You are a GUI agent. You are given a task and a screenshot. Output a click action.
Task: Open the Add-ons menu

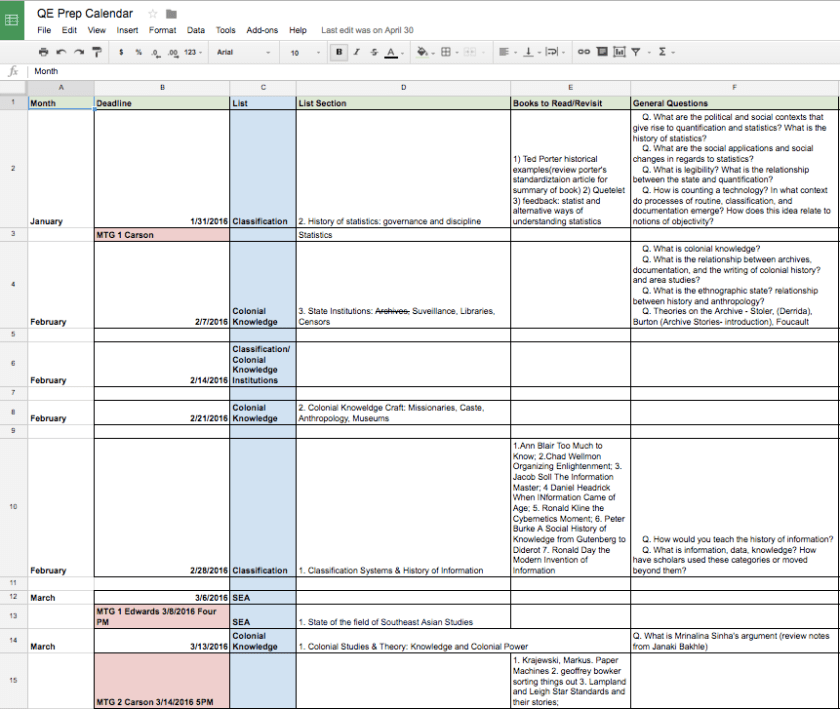(261, 30)
